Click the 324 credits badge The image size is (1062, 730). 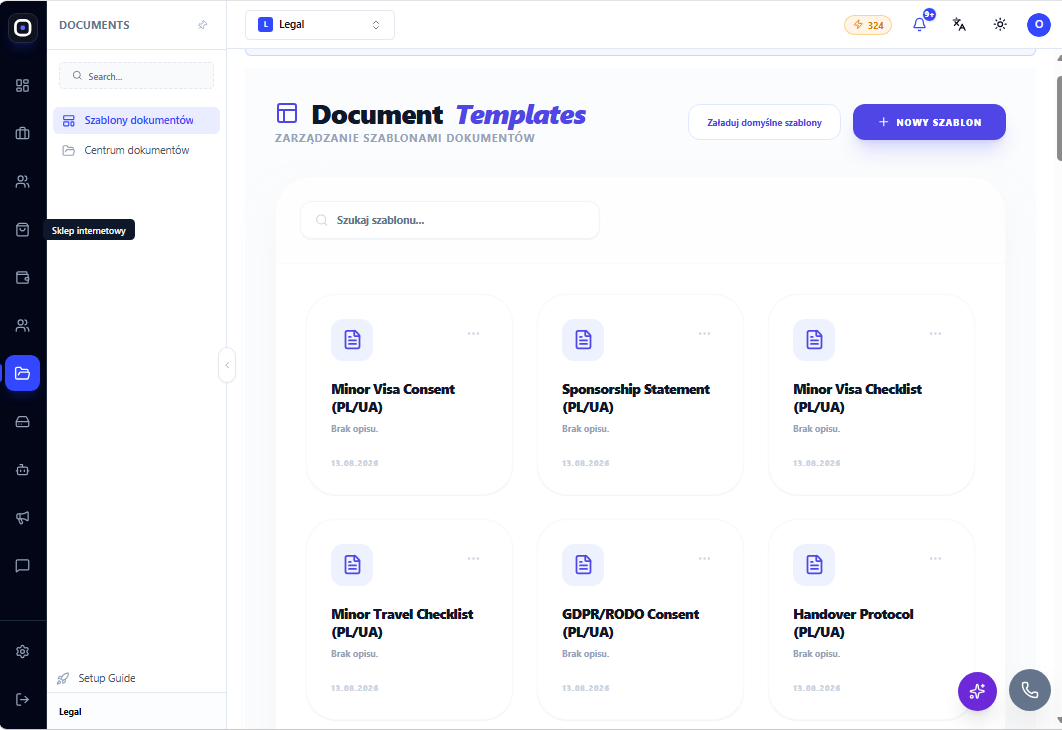tap(868, 25)
